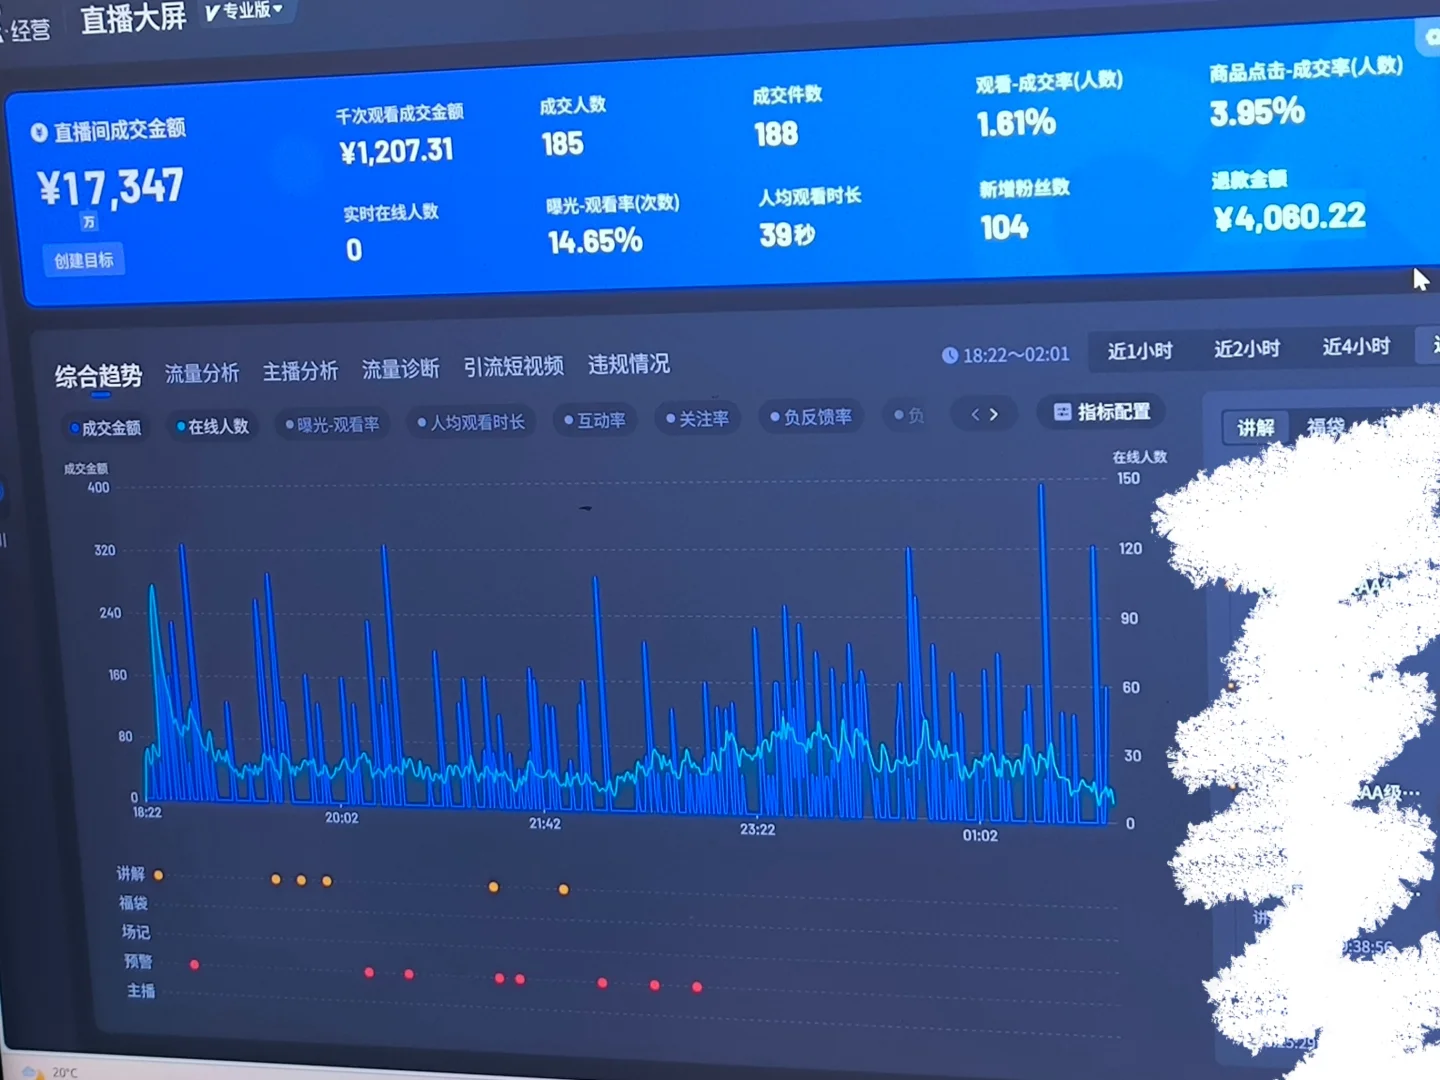Click the earliest 讲解 marker near 18:22
This screenshot has height=1080, width=1440.
tap(158, 876)
